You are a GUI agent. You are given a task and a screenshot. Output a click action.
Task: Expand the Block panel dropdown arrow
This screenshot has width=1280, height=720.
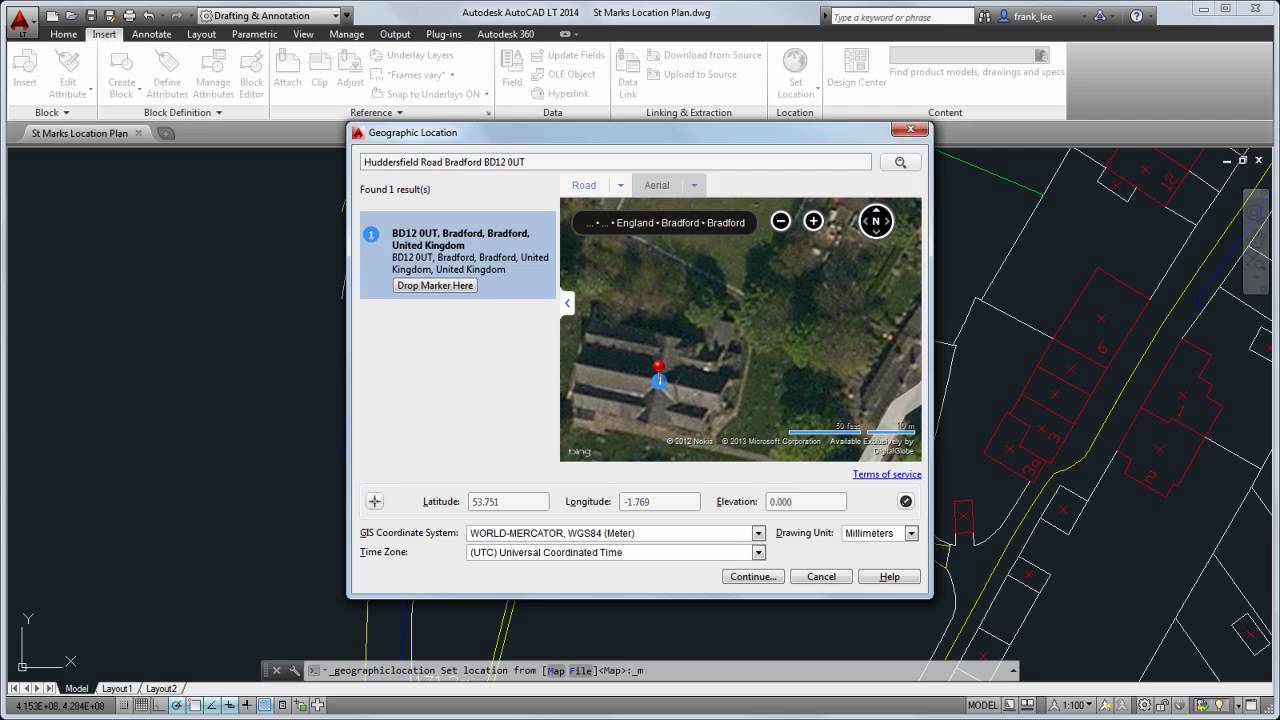pyautogui.click(x=65, y=113)
